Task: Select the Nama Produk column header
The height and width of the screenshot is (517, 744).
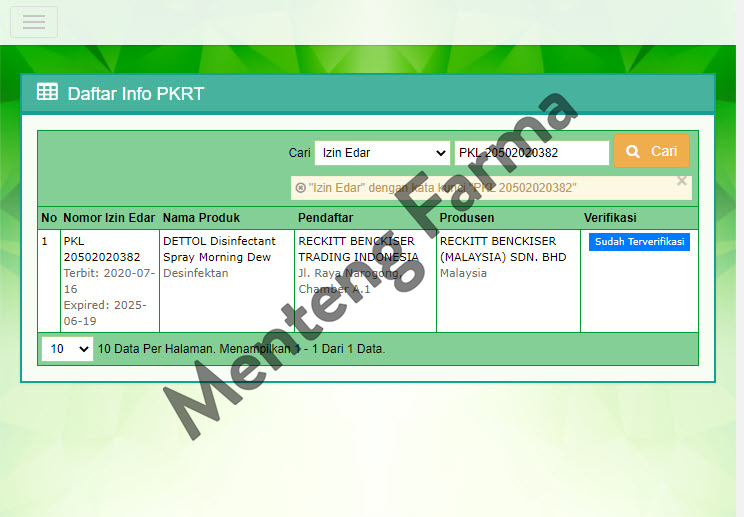Action: click(201, 218)
